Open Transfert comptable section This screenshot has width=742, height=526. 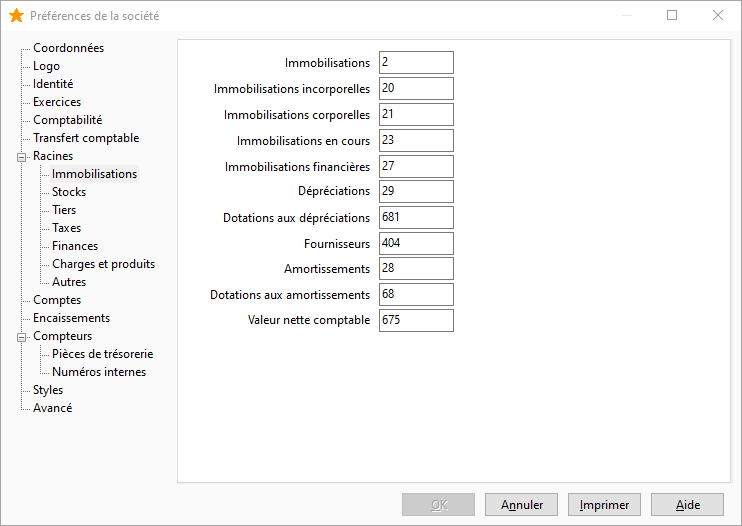coord(86,138)
